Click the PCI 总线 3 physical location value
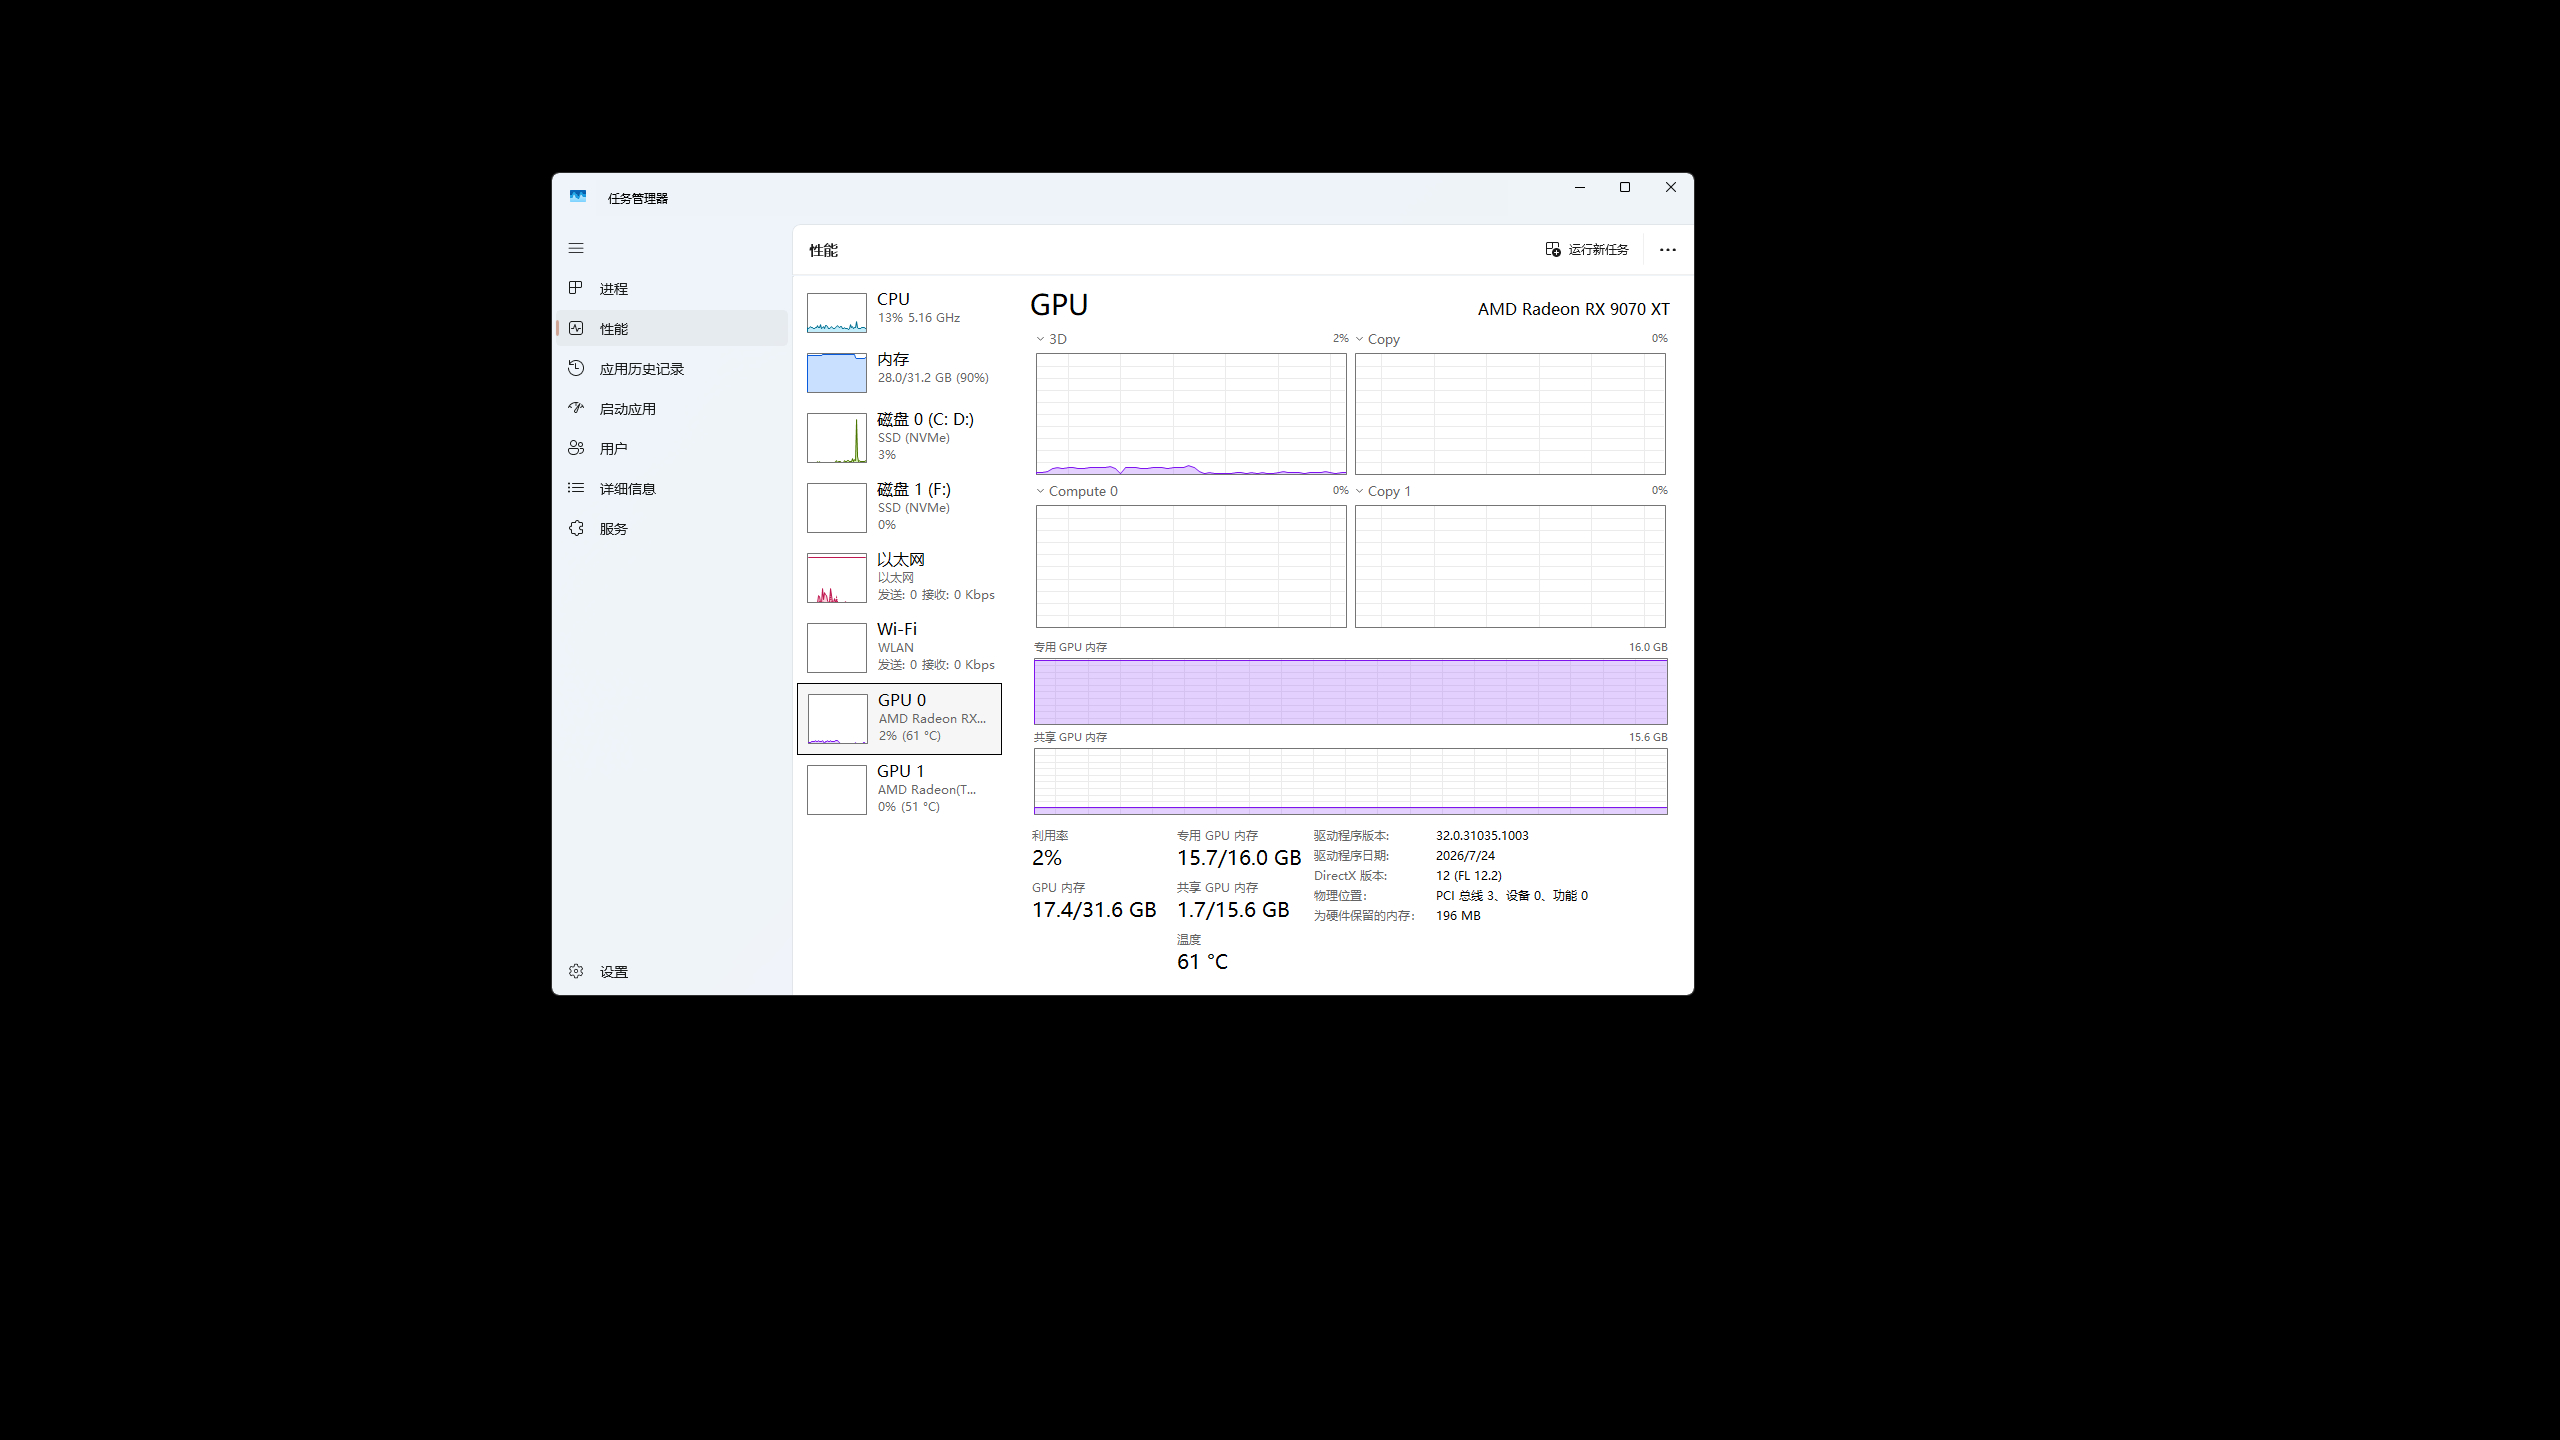 point(1512,896)
